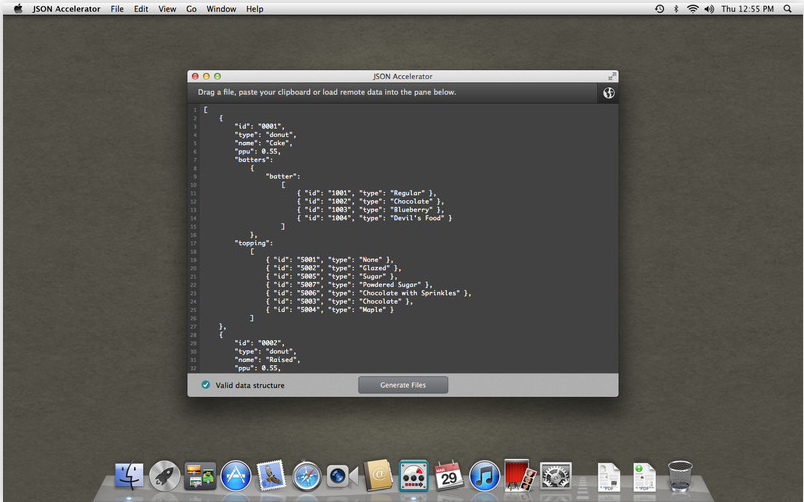Click the globe icon to load remote data
The height and width of the screenshot is (502, 804).
(x=608, y=93)
